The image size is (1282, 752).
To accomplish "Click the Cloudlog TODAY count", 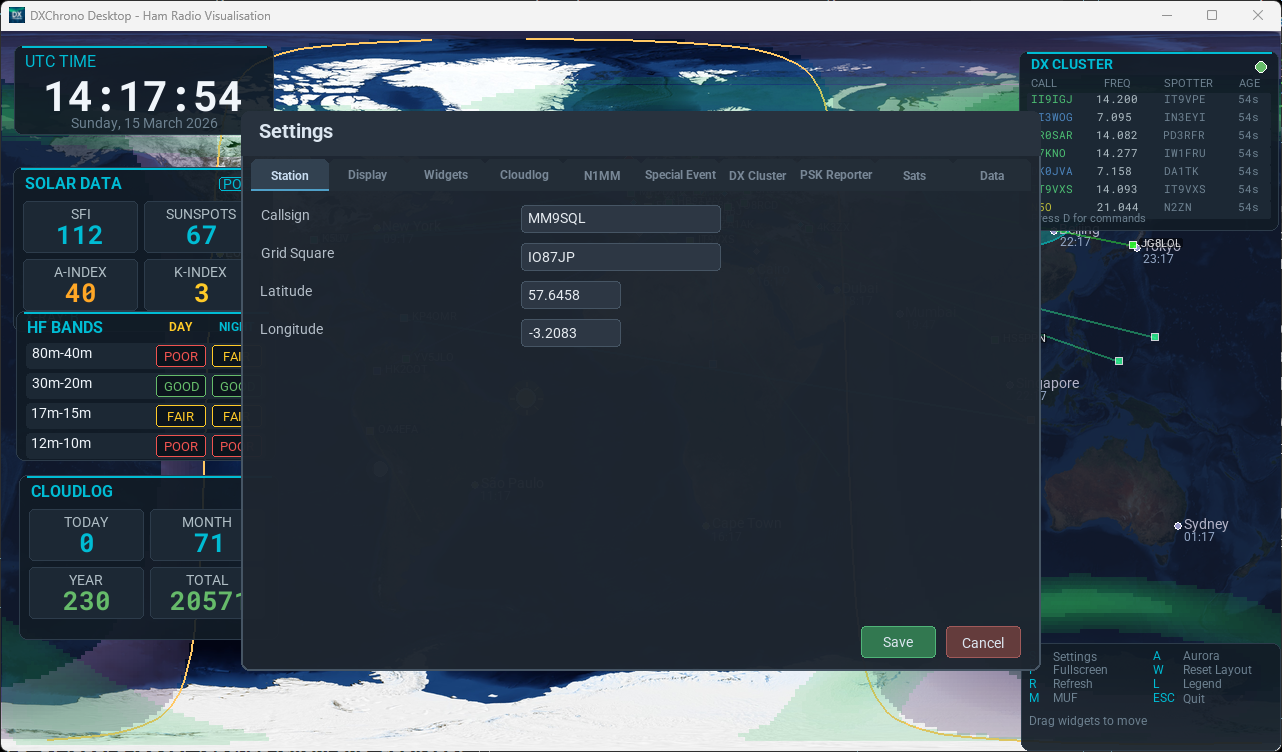I will pyautogui.click(x=86, y=543).
